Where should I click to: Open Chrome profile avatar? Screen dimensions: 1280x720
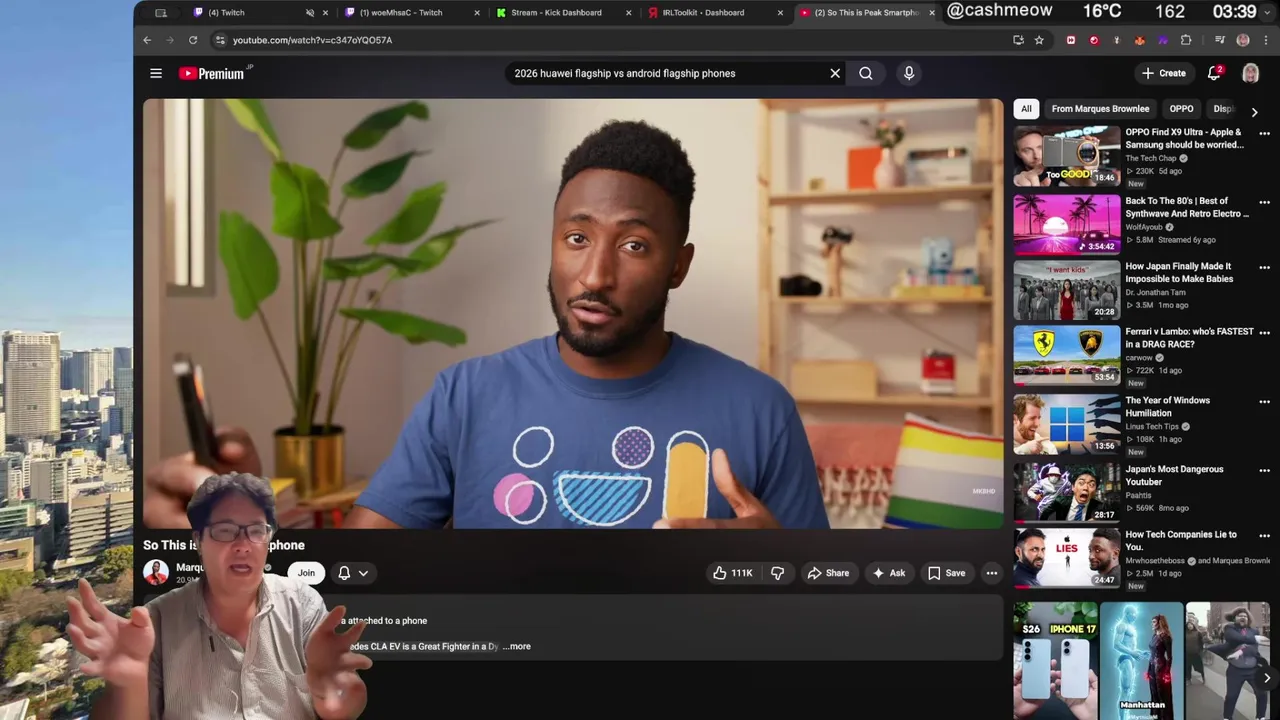[x=1243, y=40]
